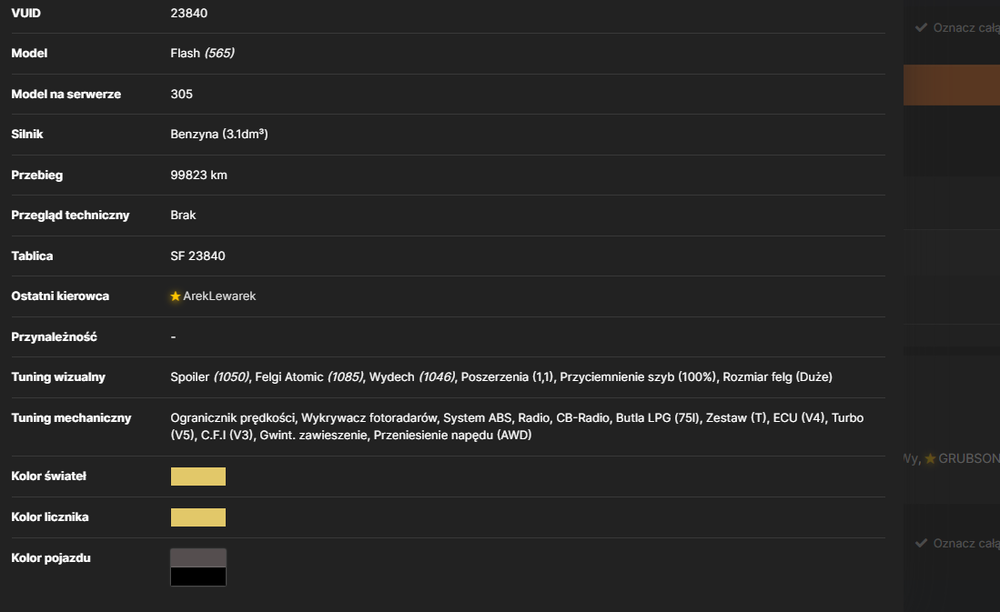
Task: Click the VUID row label
Action: [x=26, y=13]
